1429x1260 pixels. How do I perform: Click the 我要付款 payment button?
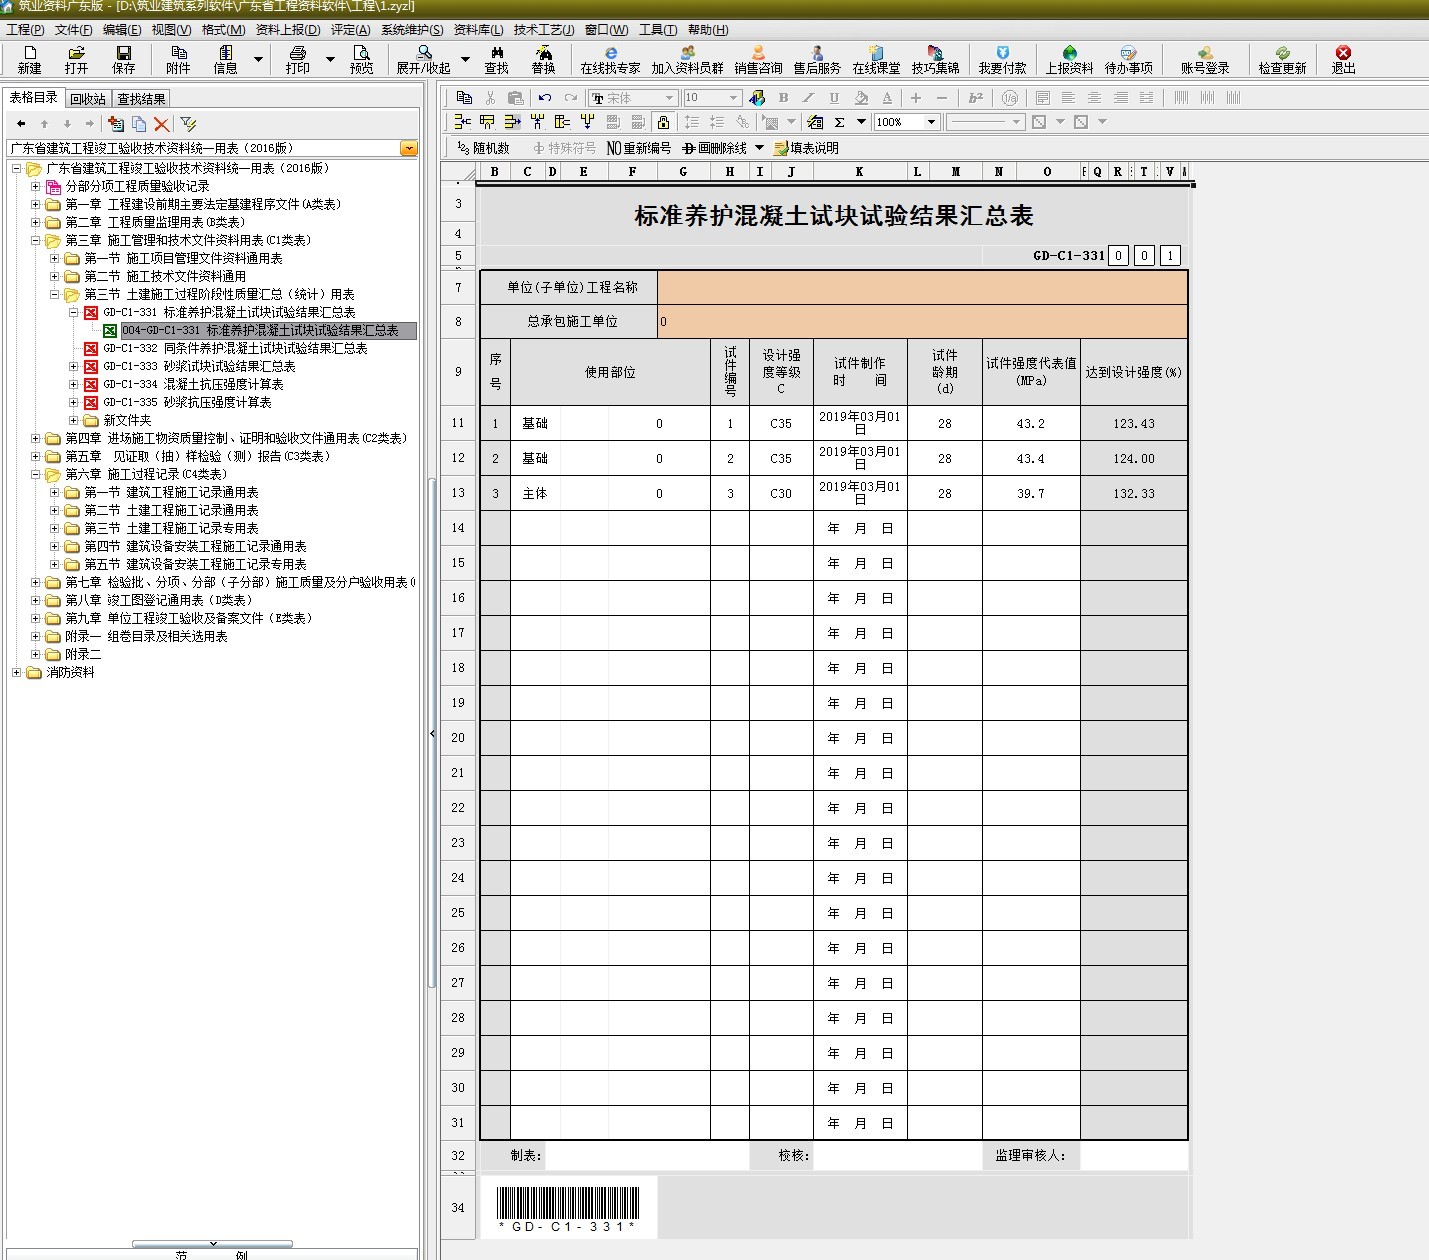[x=1002, y=60]
